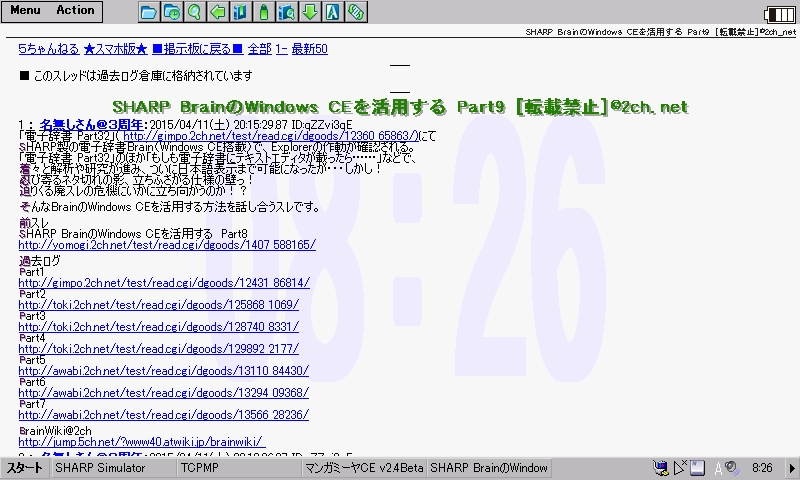Viewport: 800px width, 480px height.
Task: Open the brainwiki atwiki.jp link
Action: [141, 442]
